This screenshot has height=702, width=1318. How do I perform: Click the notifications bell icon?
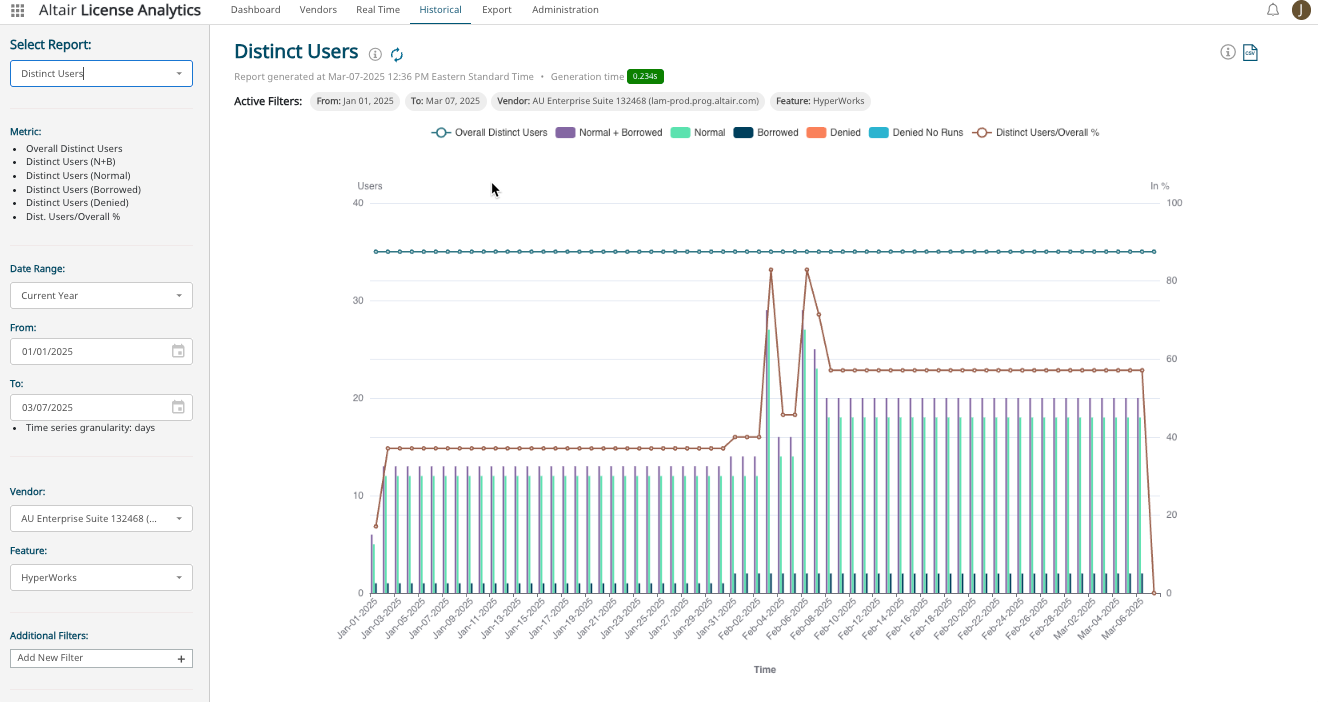(1273, 10)
